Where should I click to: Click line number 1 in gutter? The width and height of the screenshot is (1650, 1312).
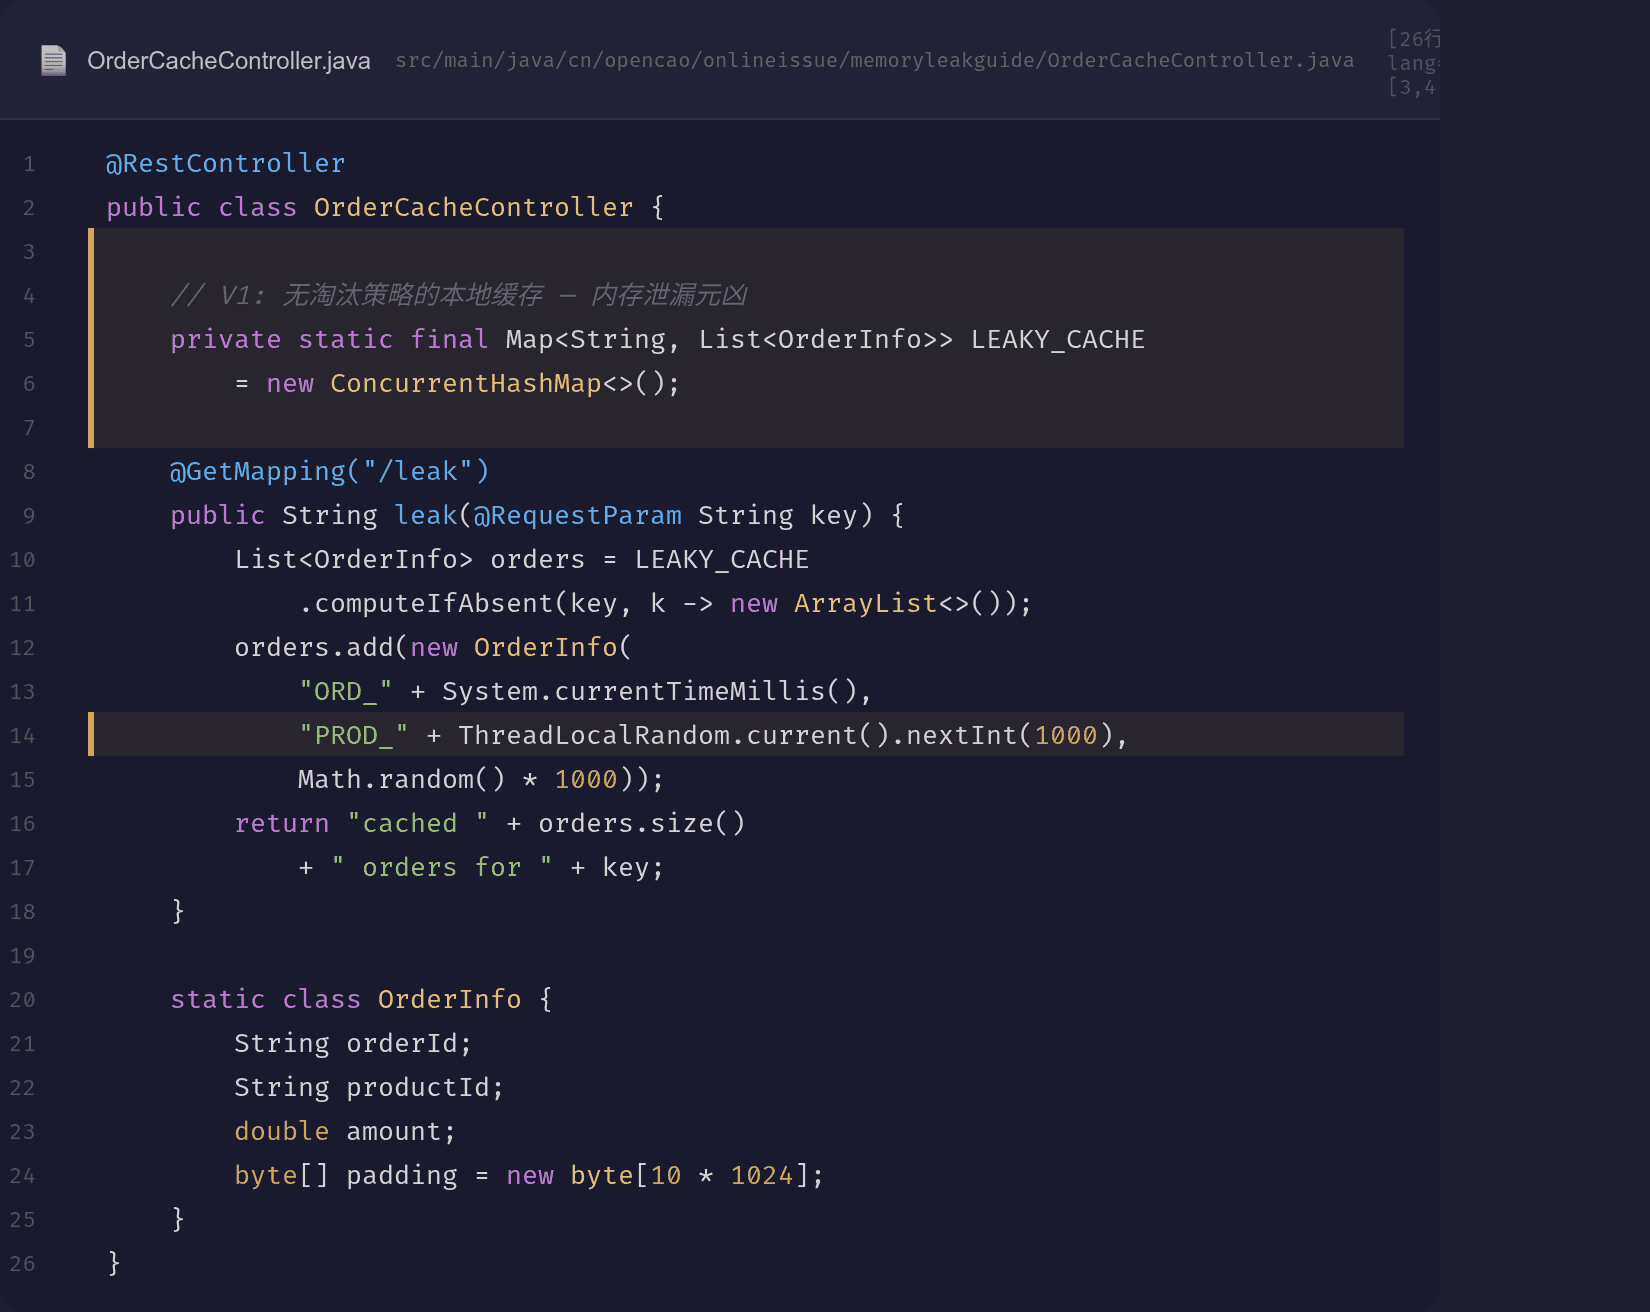[x=29, y=164]
